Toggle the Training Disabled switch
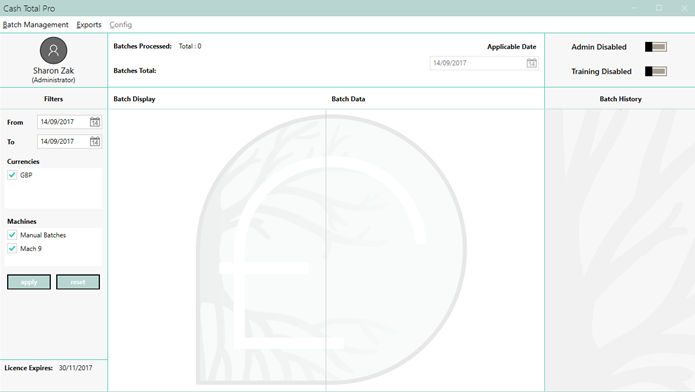695x392 pixels. click(x=656, y=71)
